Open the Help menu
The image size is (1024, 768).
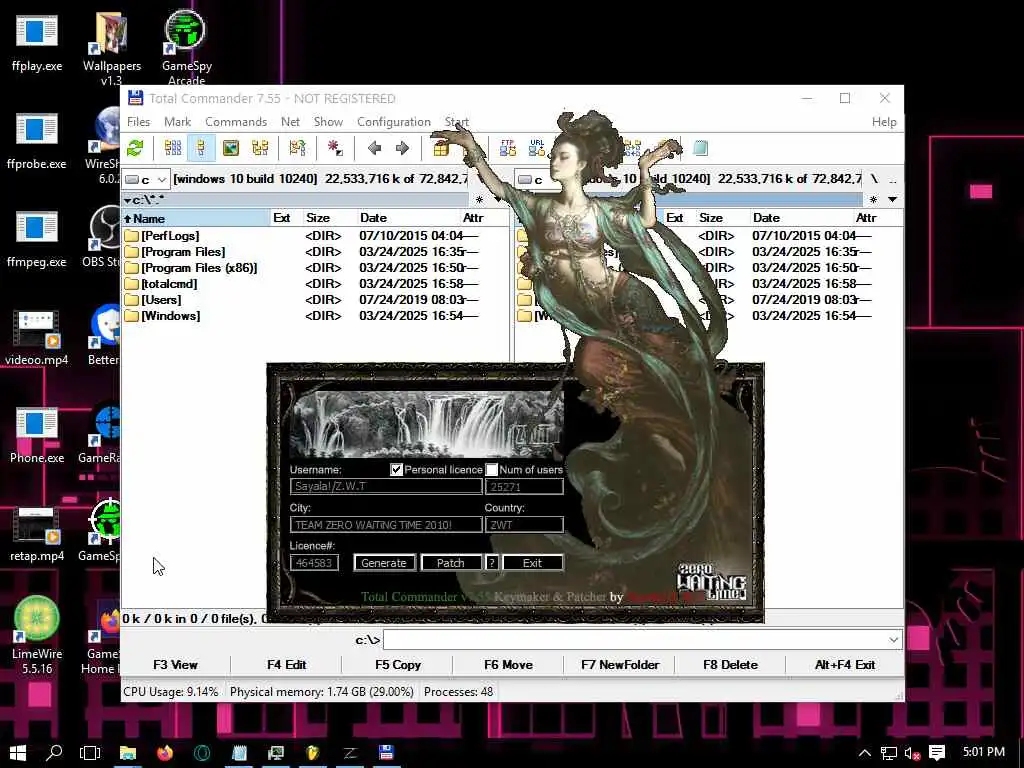[x=884, y=122]
